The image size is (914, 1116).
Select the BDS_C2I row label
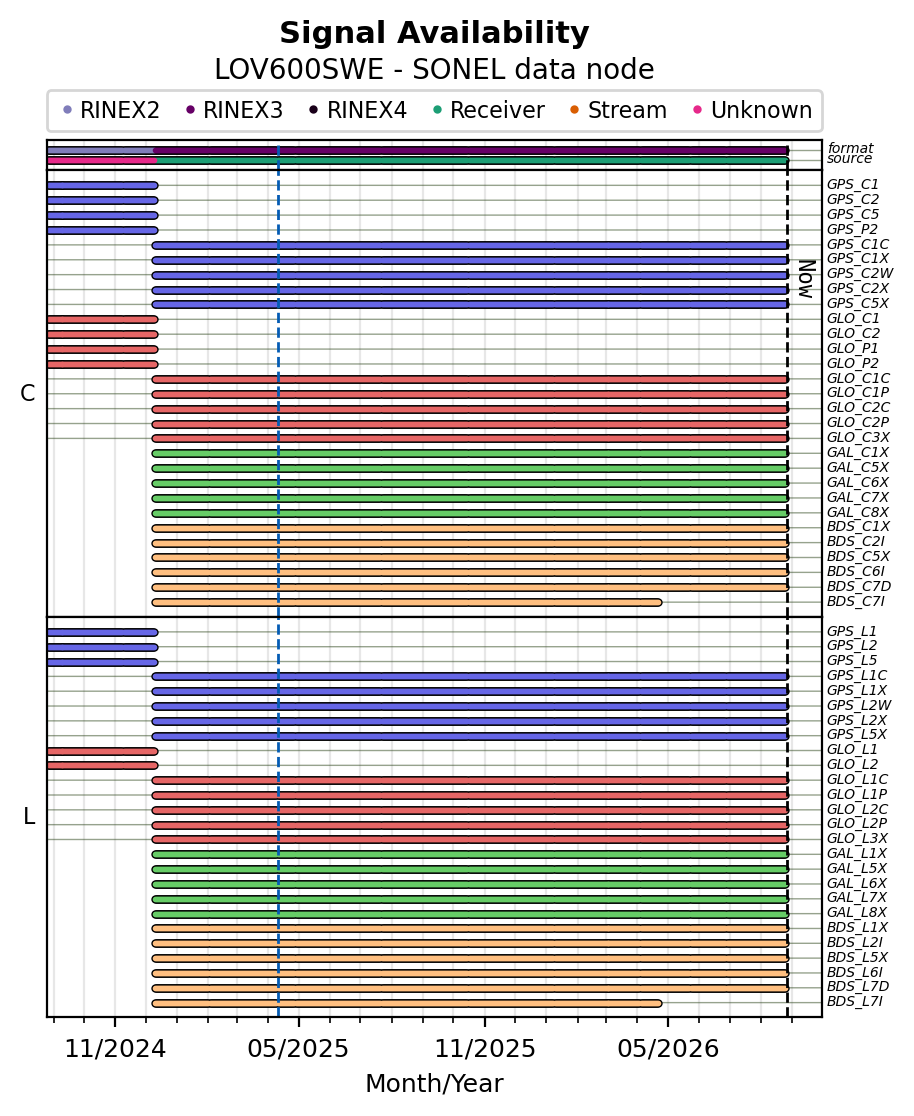pyautogui.click(x=856, y=541)
